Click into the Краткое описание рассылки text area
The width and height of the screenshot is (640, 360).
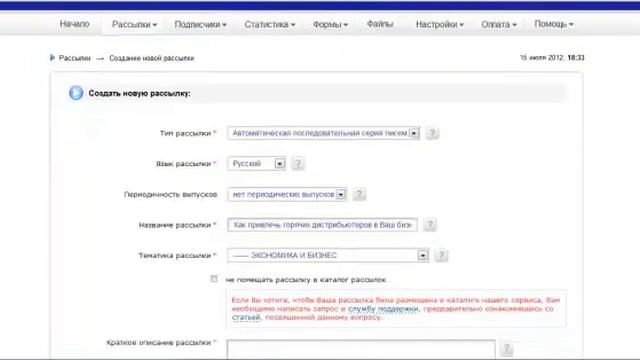coord(361,349)
